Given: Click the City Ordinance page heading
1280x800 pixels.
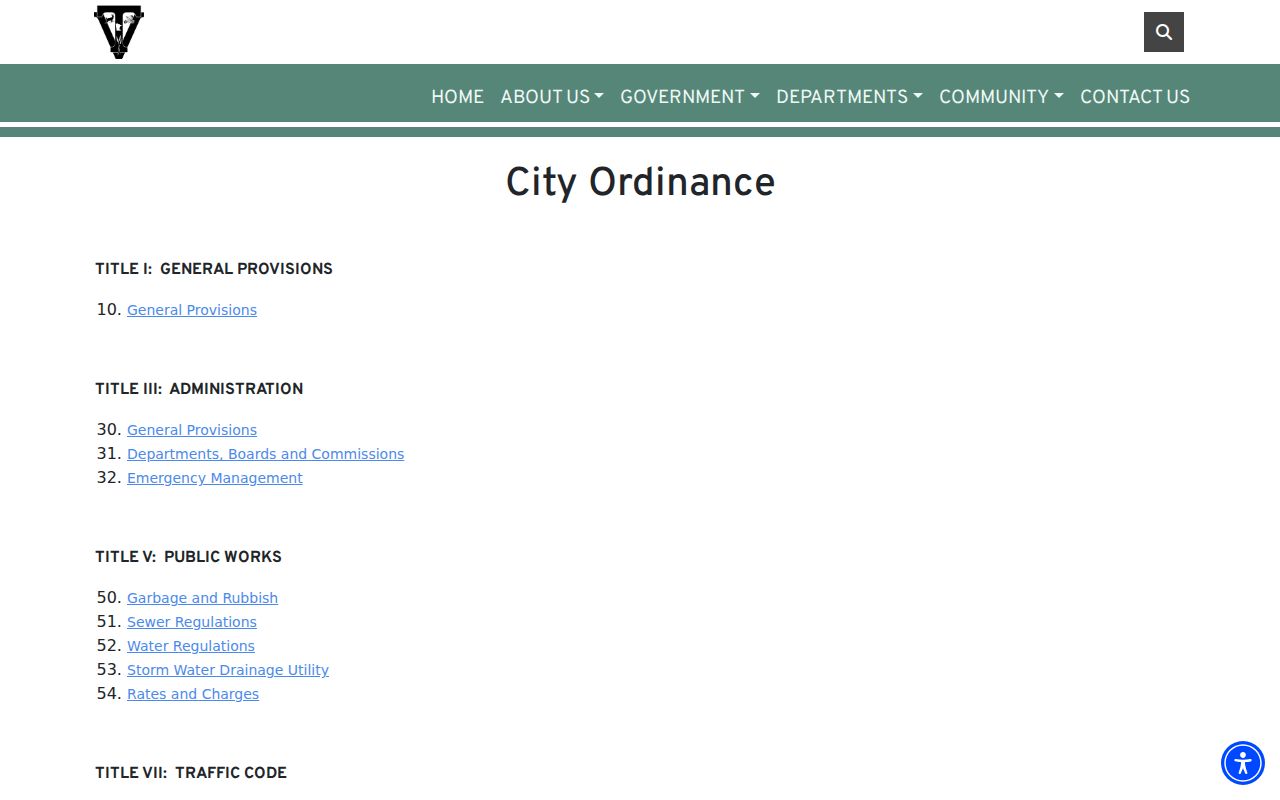Looking at the screenshot, I should pos(640,182).
